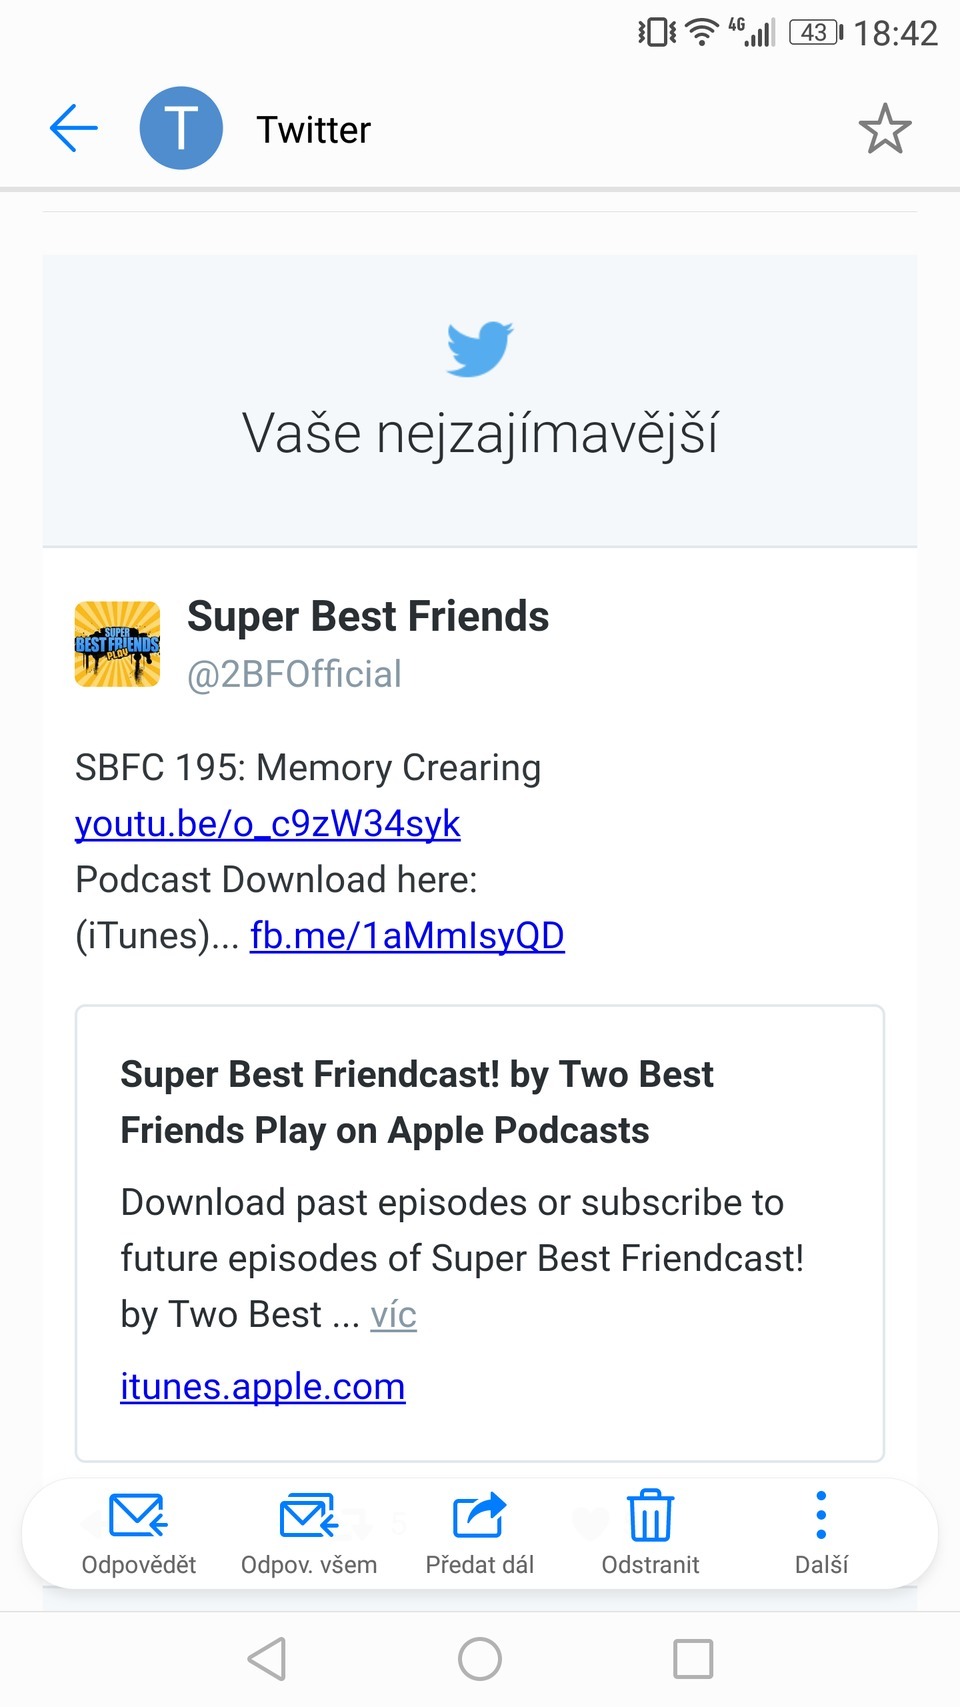
Task: Tap the blue back arrow
Action: click(x=74, y=129)
